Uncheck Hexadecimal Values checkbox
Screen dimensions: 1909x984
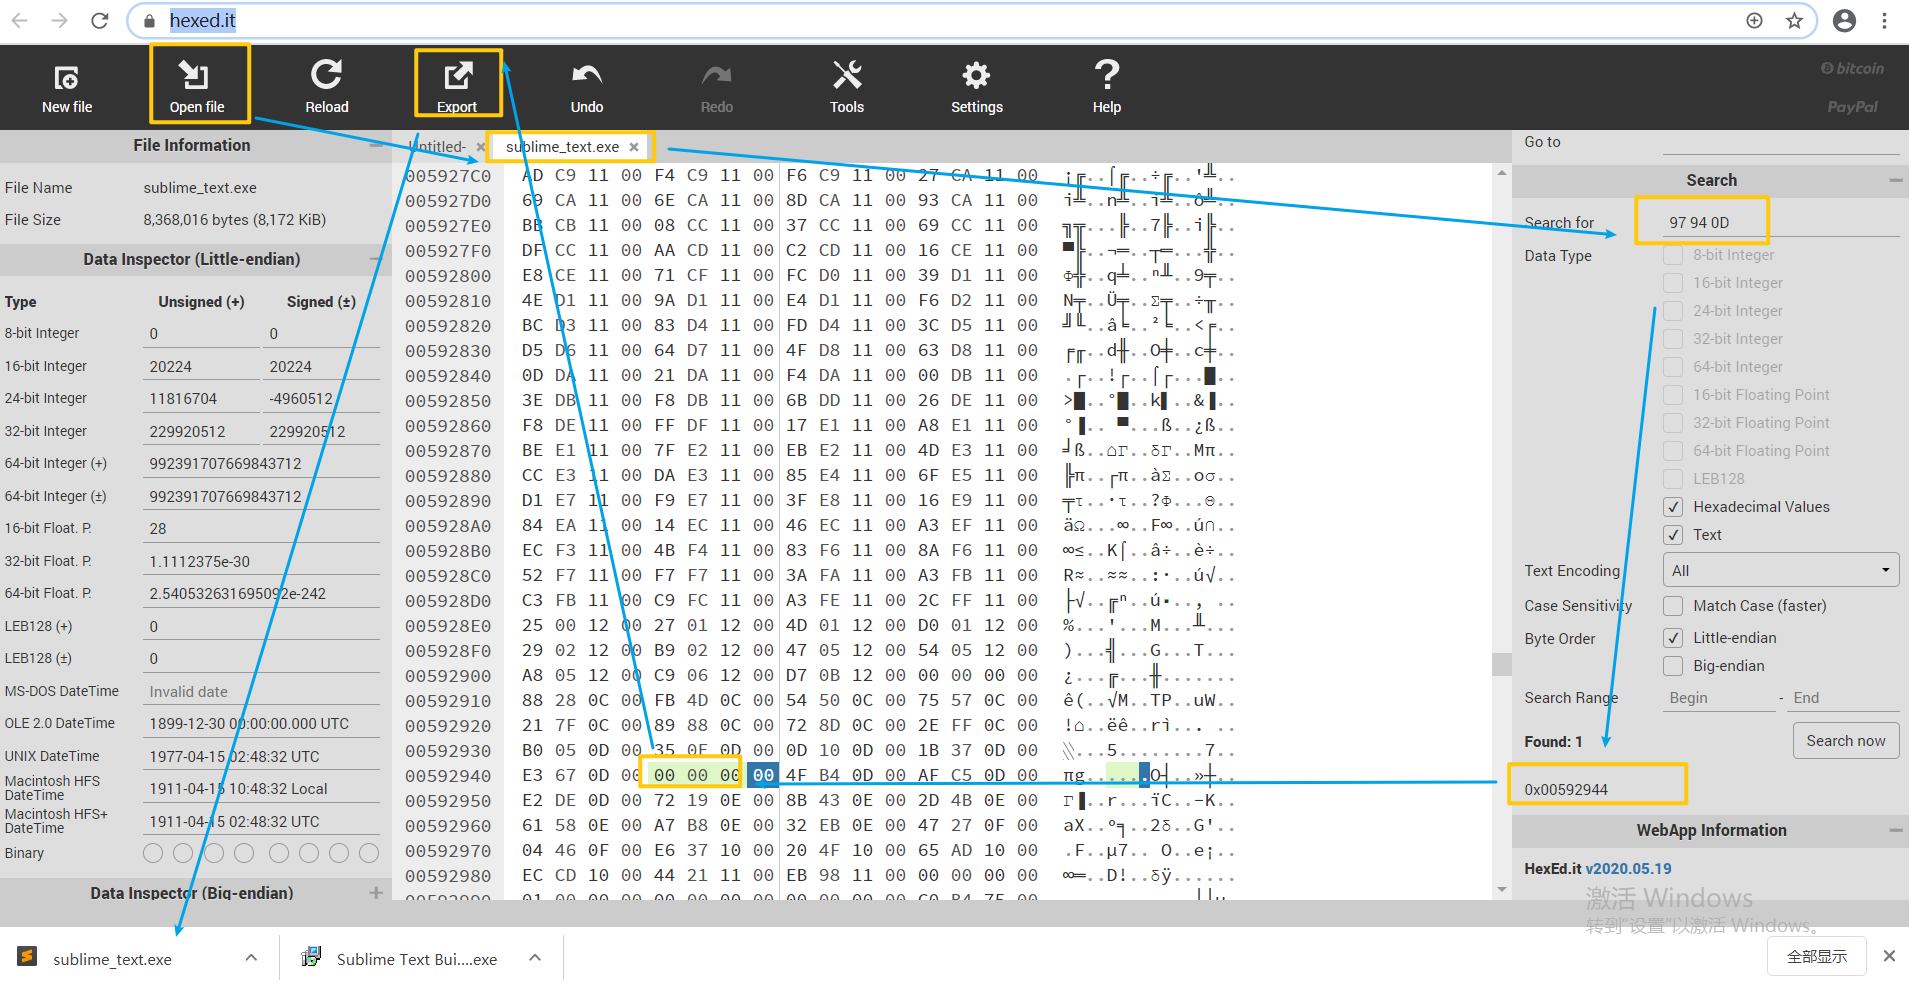pyautogui.click(x=1673, y=507)
